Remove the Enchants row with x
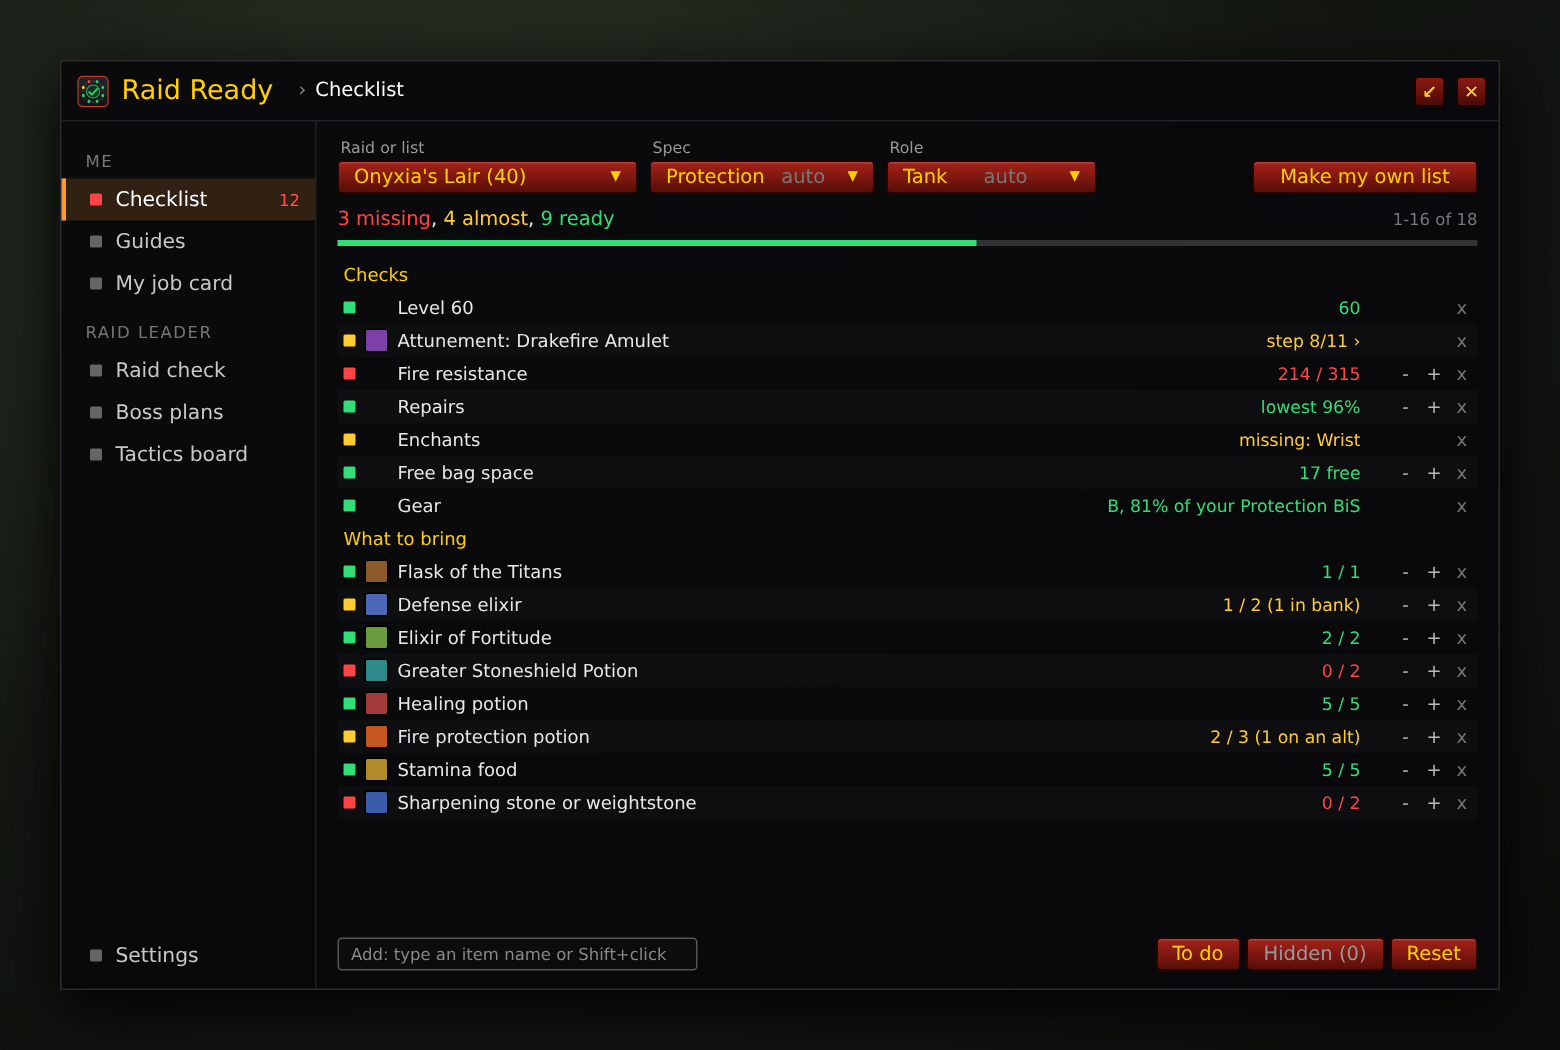 pos(1461,441)
